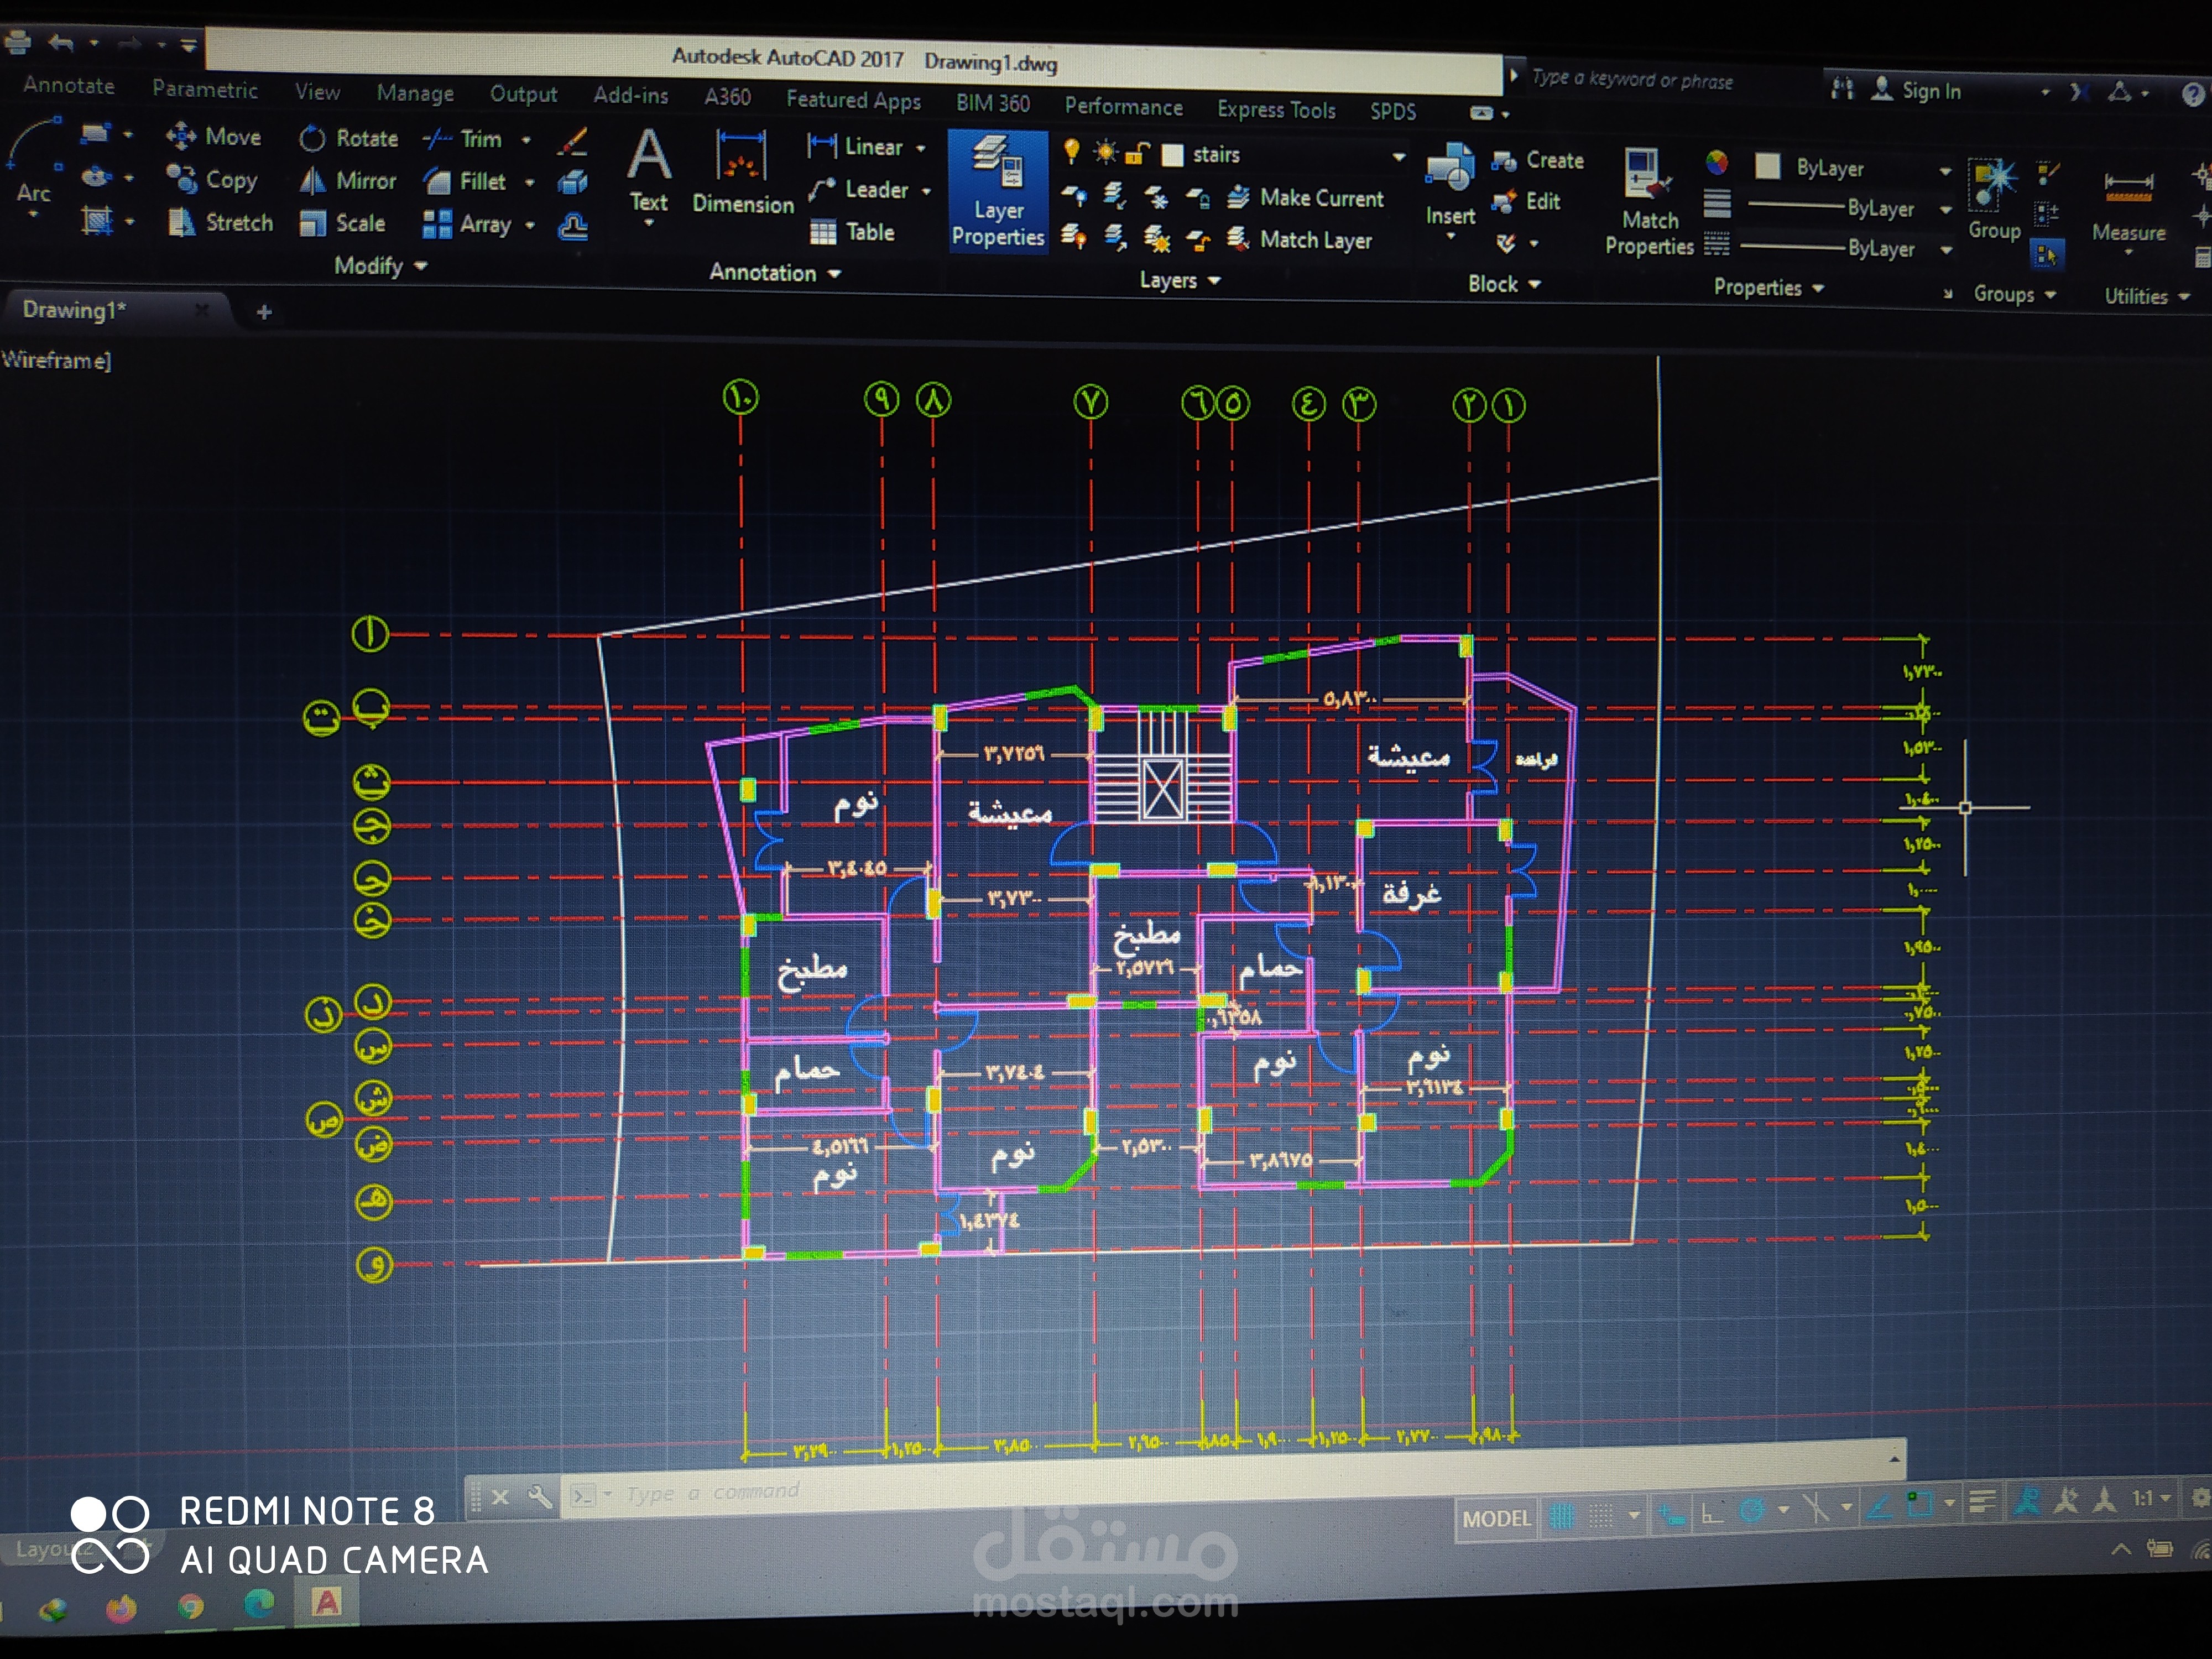2212x1659 pixels.
Task: Click the ByLayer object color swatch
Action: 1767,166
